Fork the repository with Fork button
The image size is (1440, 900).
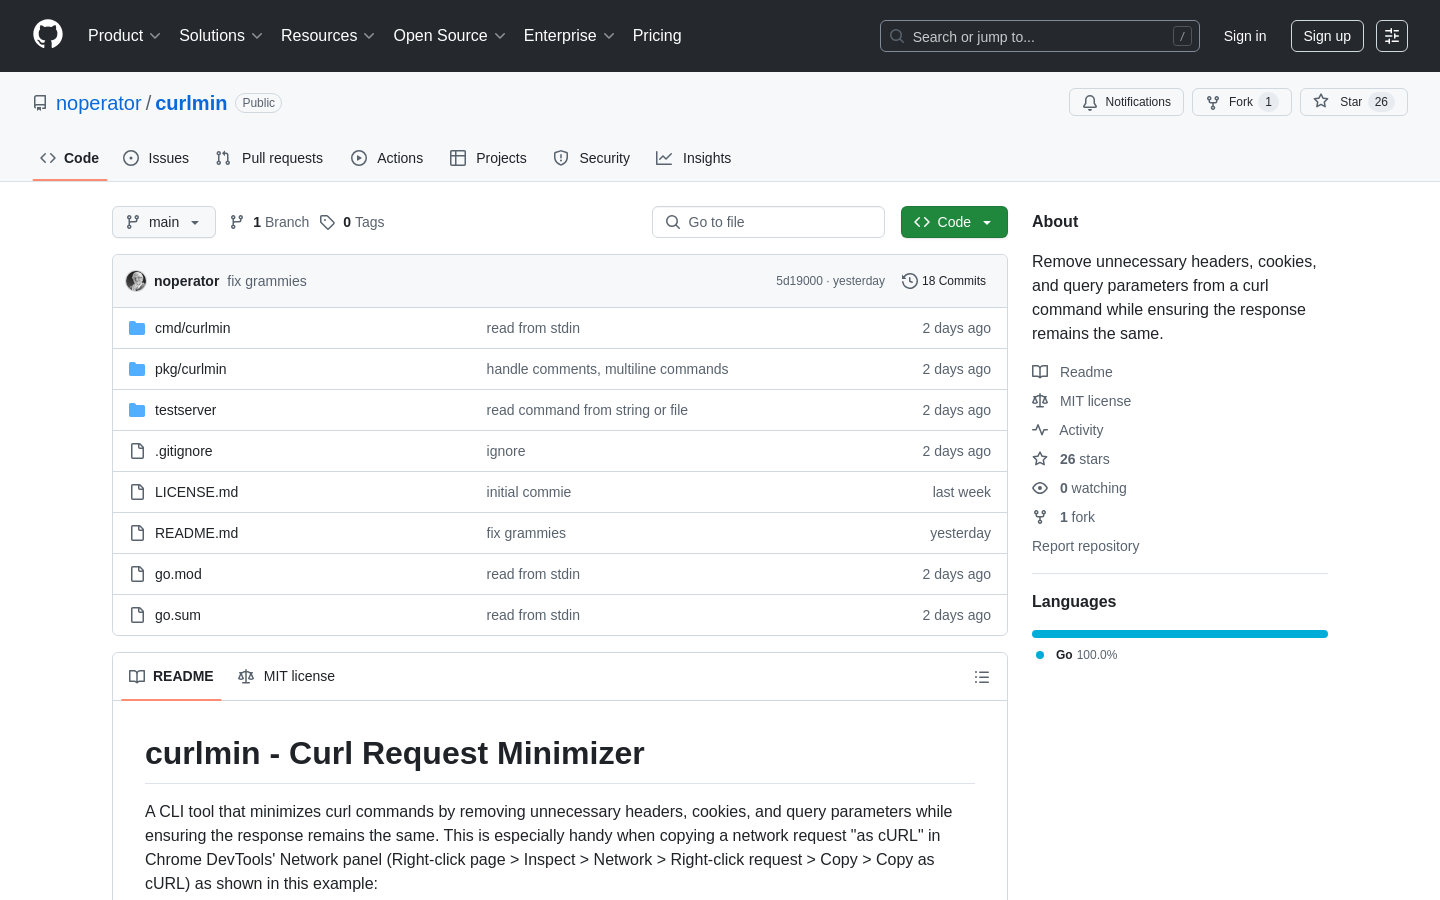coord(1241,102)
